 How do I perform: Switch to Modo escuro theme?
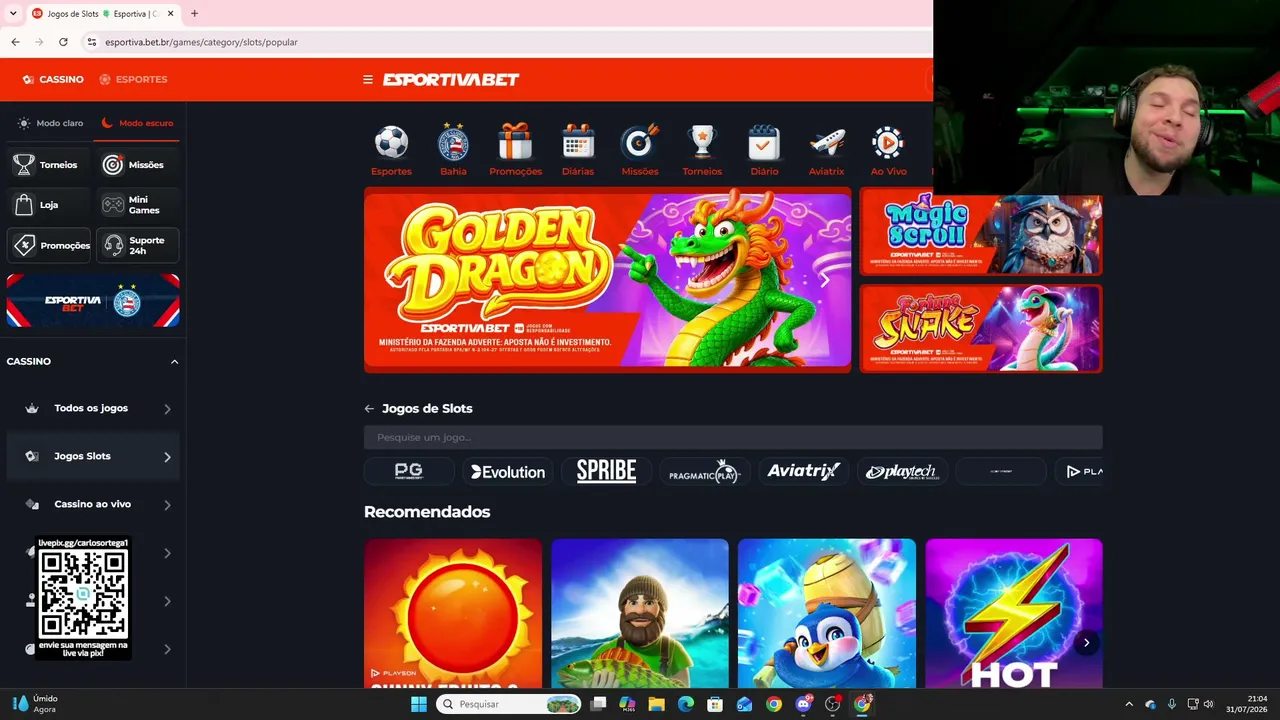click(137, 123)
